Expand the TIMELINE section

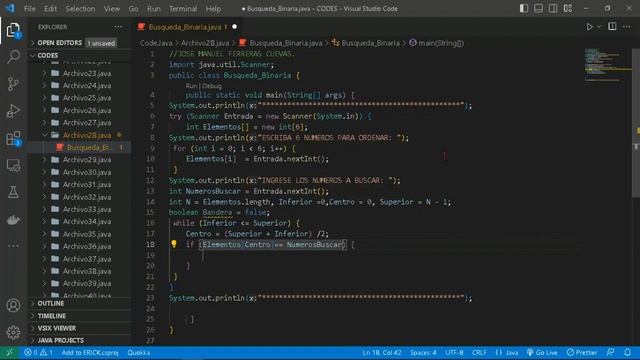tap(80, 316)
